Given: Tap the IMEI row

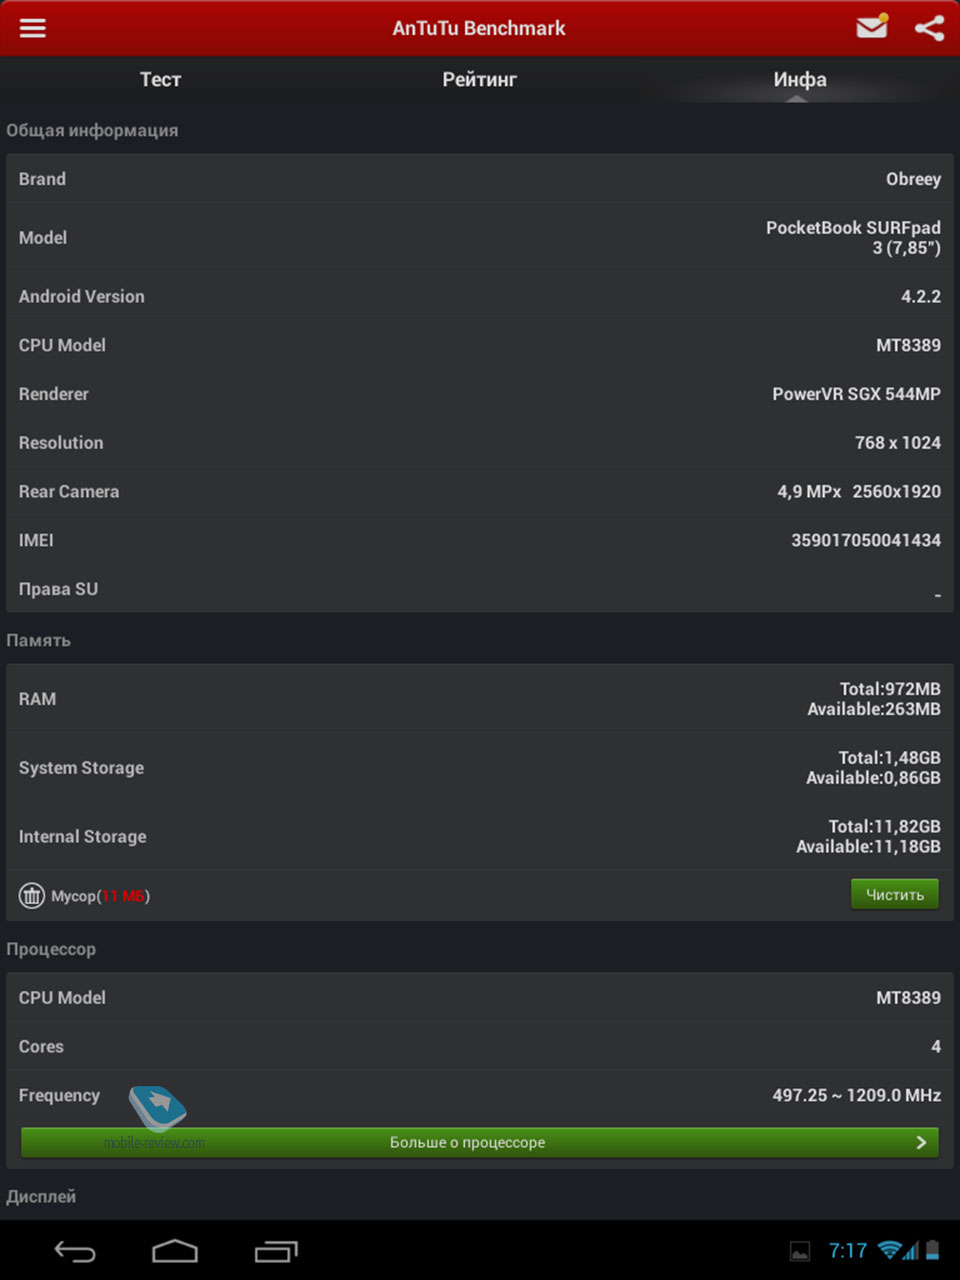Looking at the screenshot, I should point(480,540).
